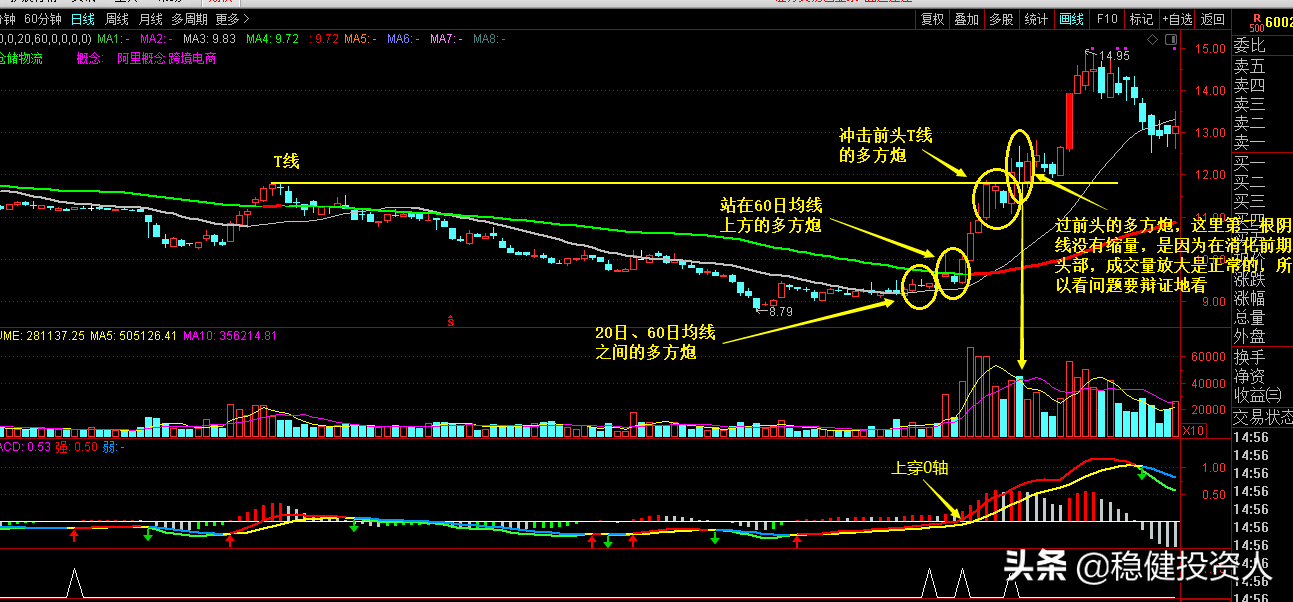Click the X10 volume scale label

point(1193,430)
